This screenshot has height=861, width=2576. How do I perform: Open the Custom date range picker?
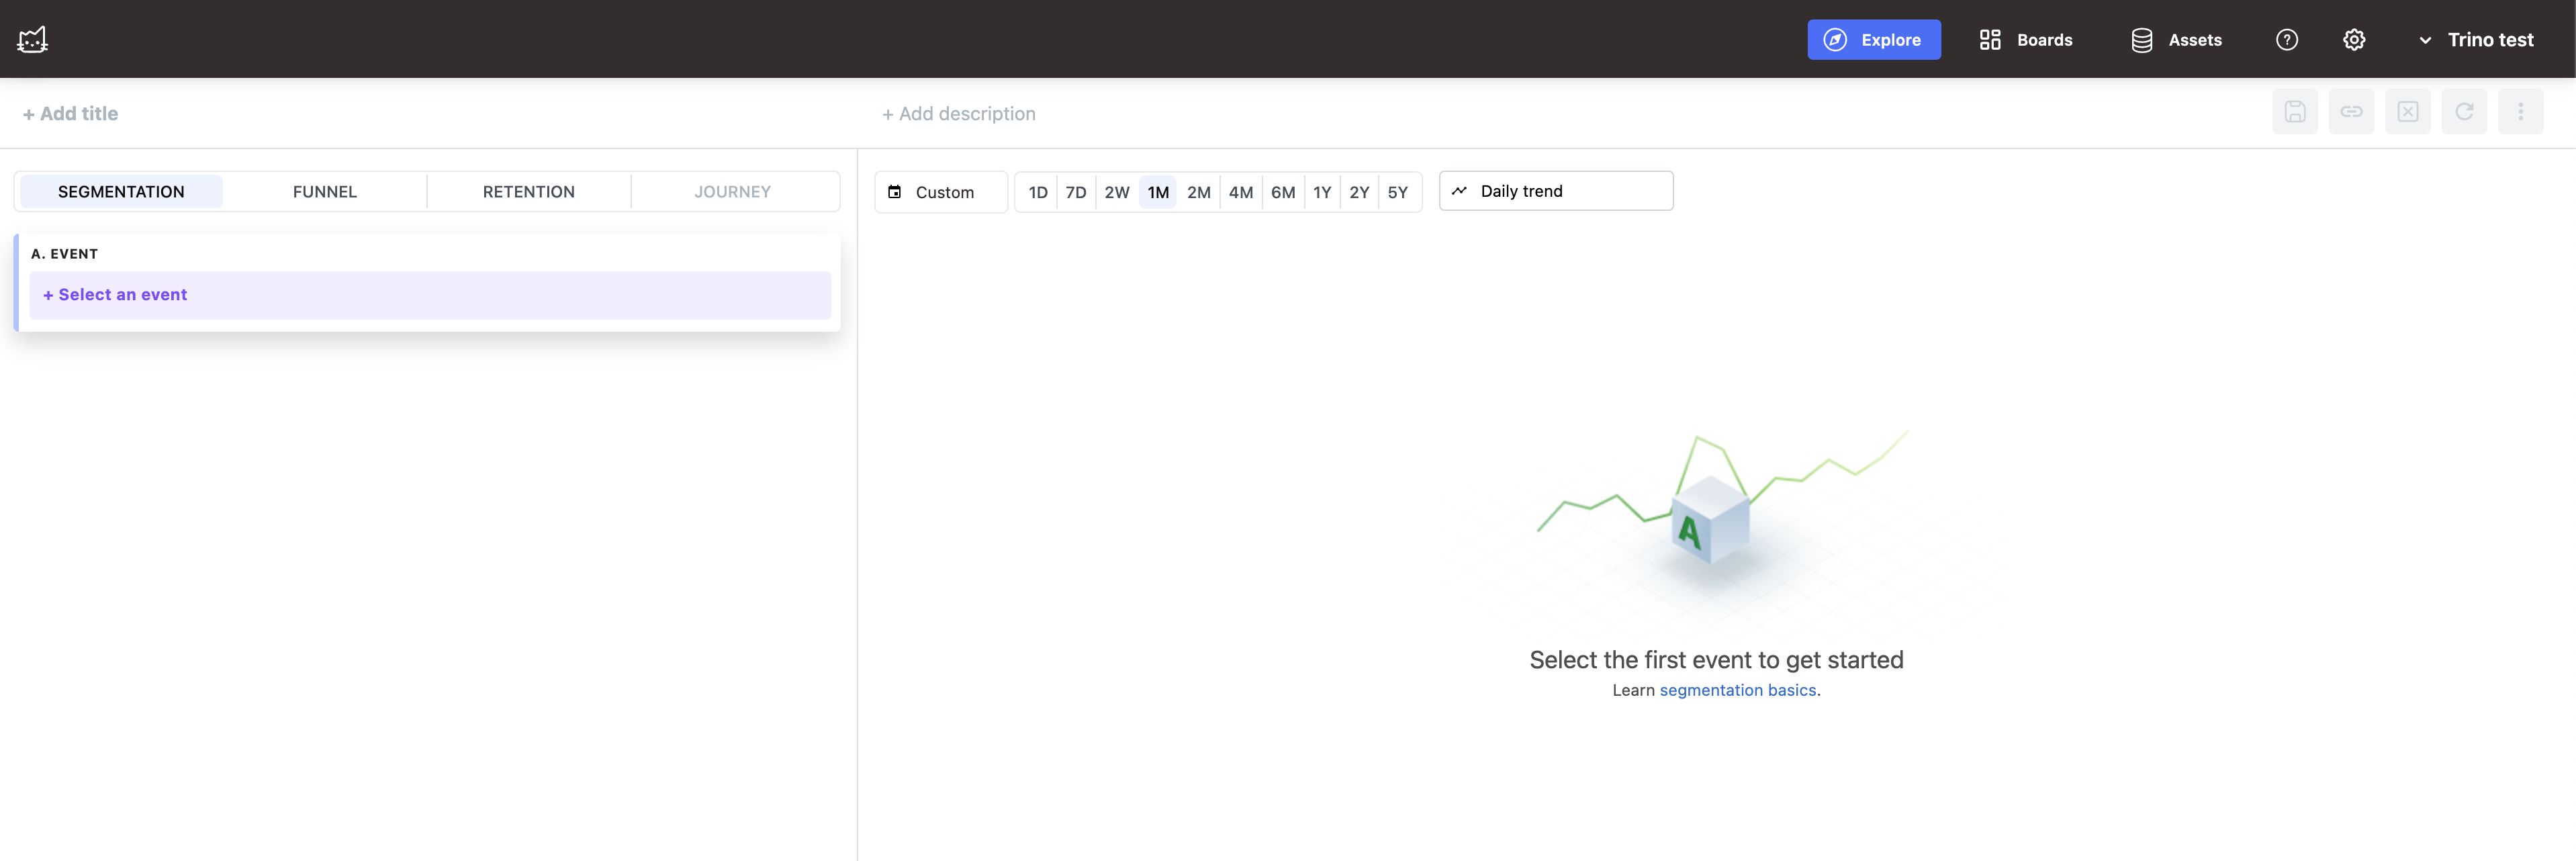click(x=940, y=192)
